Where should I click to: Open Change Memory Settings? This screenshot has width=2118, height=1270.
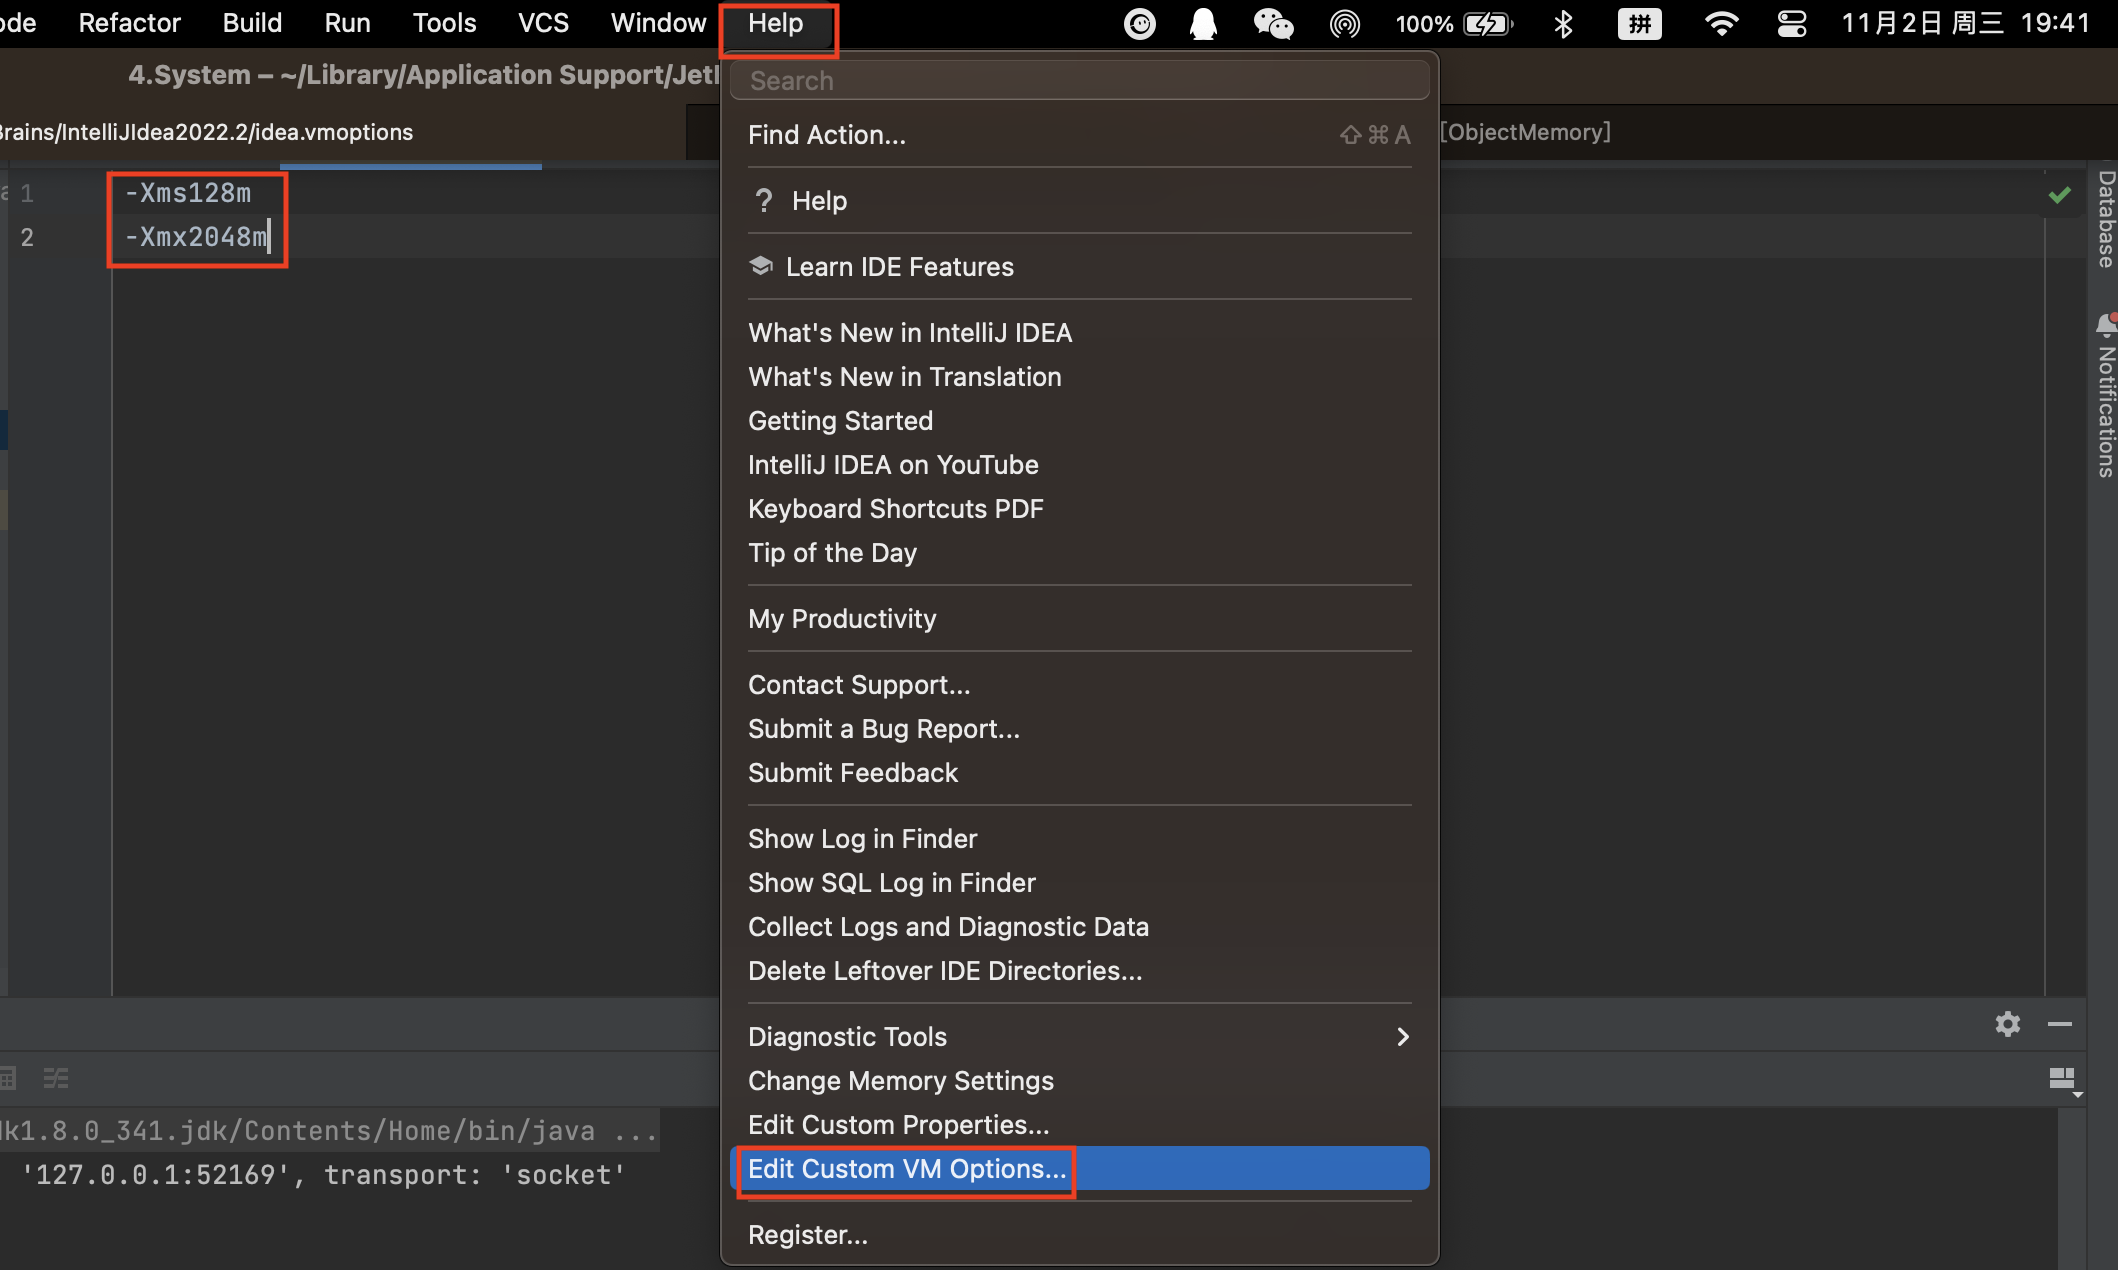click(x=1079, y=1081)
